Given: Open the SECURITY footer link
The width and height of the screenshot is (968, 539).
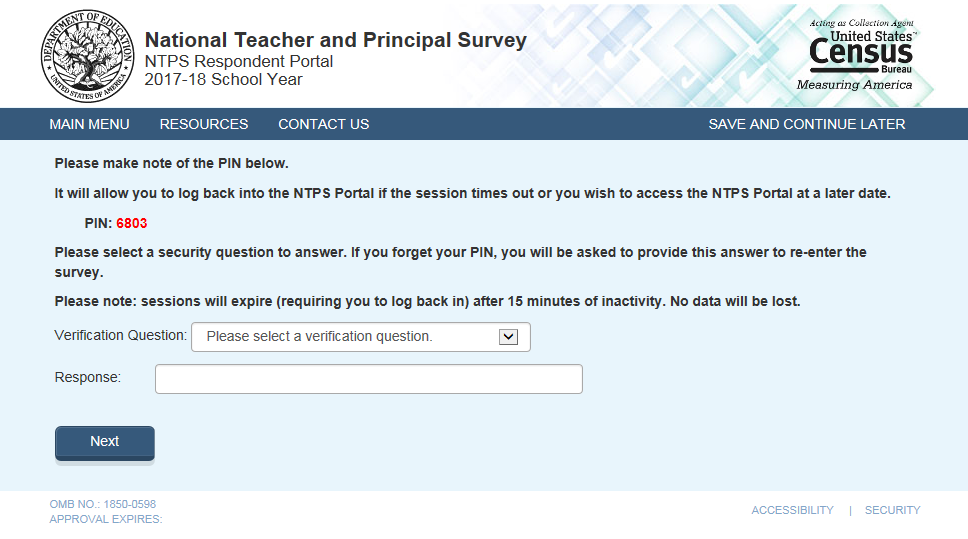Looking at the screenshot, I should pyautogui.click(x=892, y=510).
